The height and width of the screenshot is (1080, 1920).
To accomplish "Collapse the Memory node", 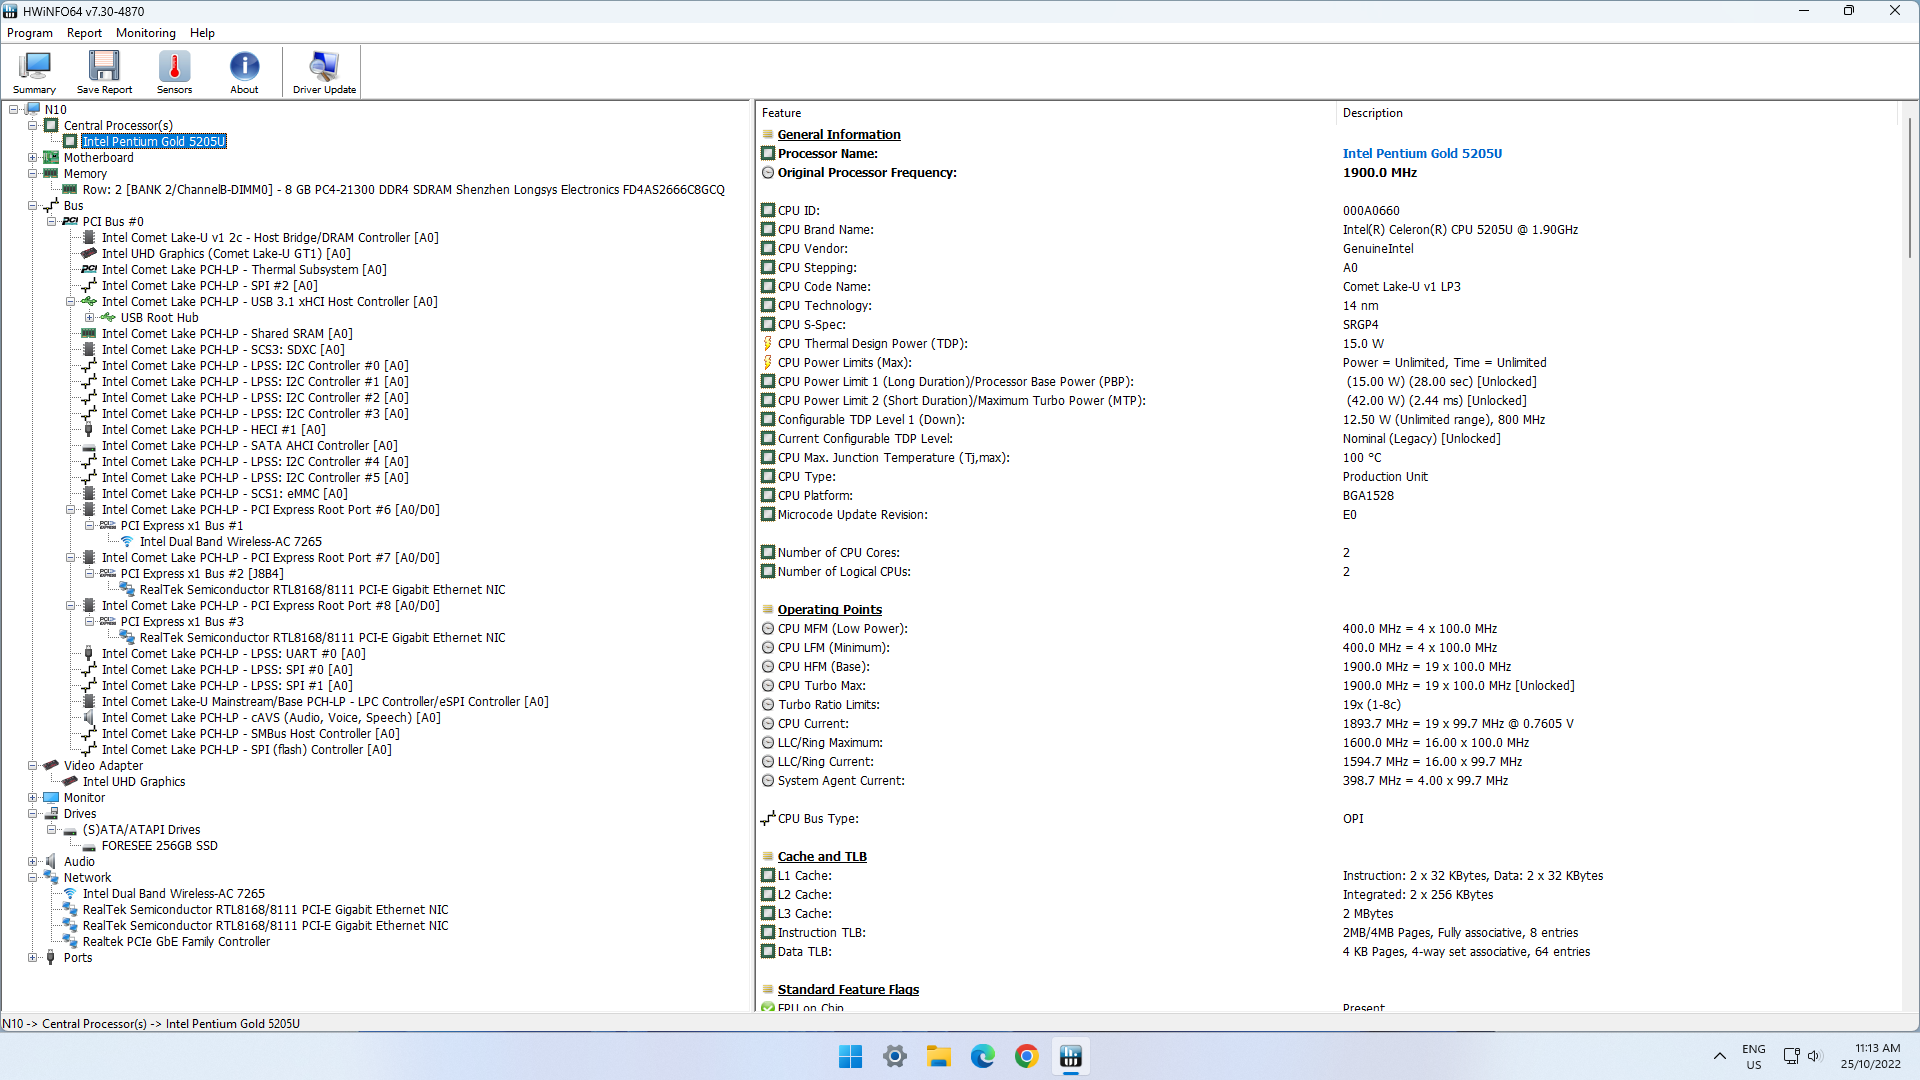I will point(33,174).
